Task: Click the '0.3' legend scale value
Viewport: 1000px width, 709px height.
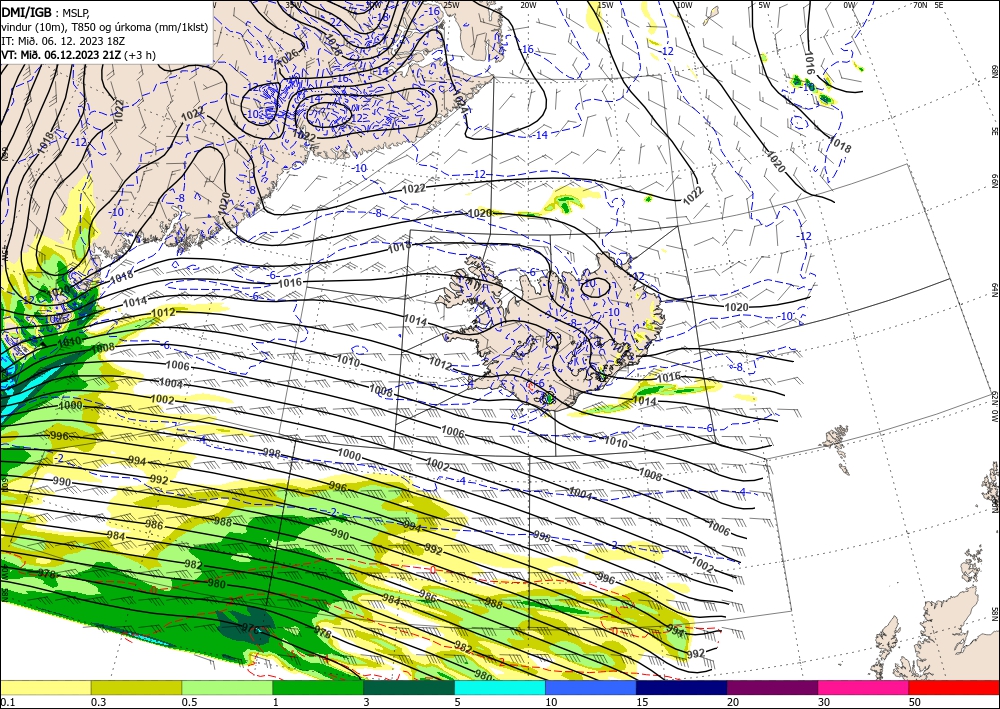Action: pyautogui.click(x=98, y=702)
